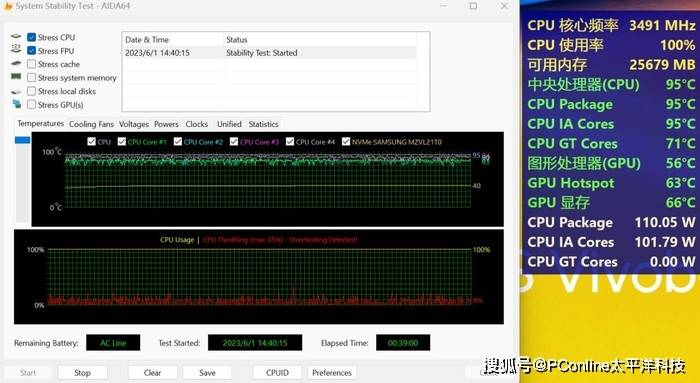Maximize the System Stability Test window
Image resolution: width=700 pixels, height=383 pixels.
point(473,6)
